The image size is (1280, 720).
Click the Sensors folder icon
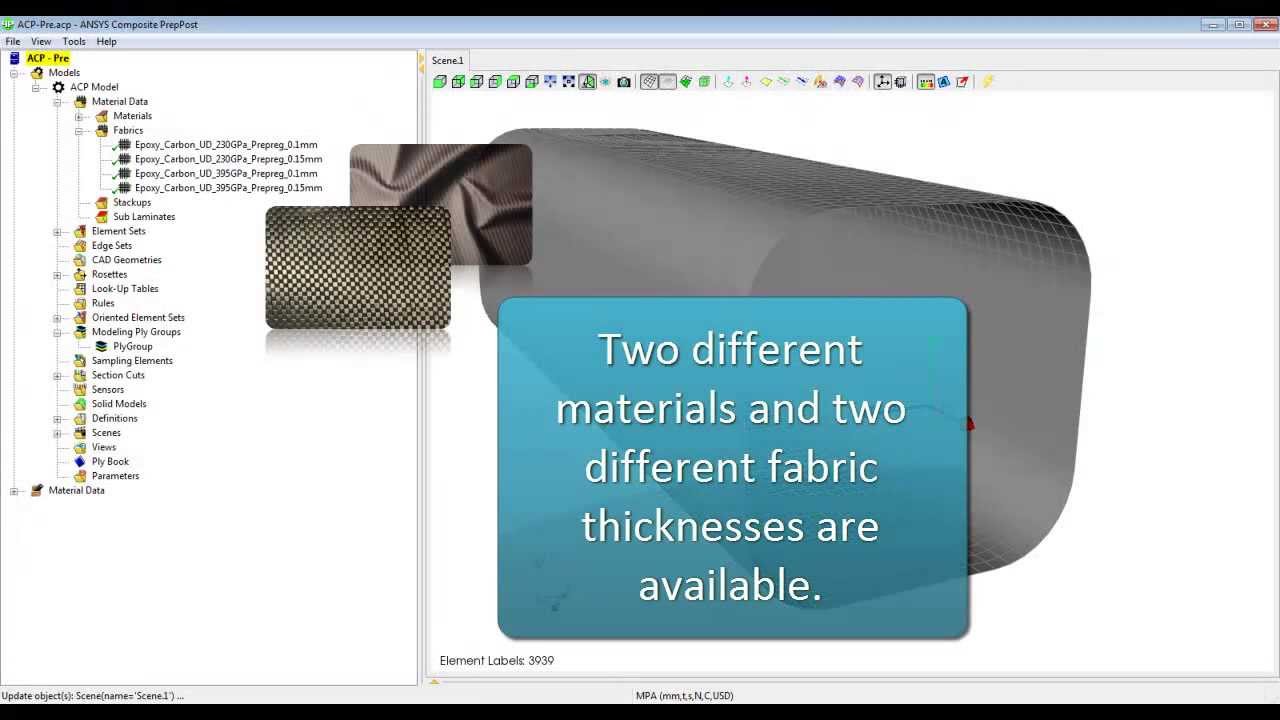tap(80, 390)
